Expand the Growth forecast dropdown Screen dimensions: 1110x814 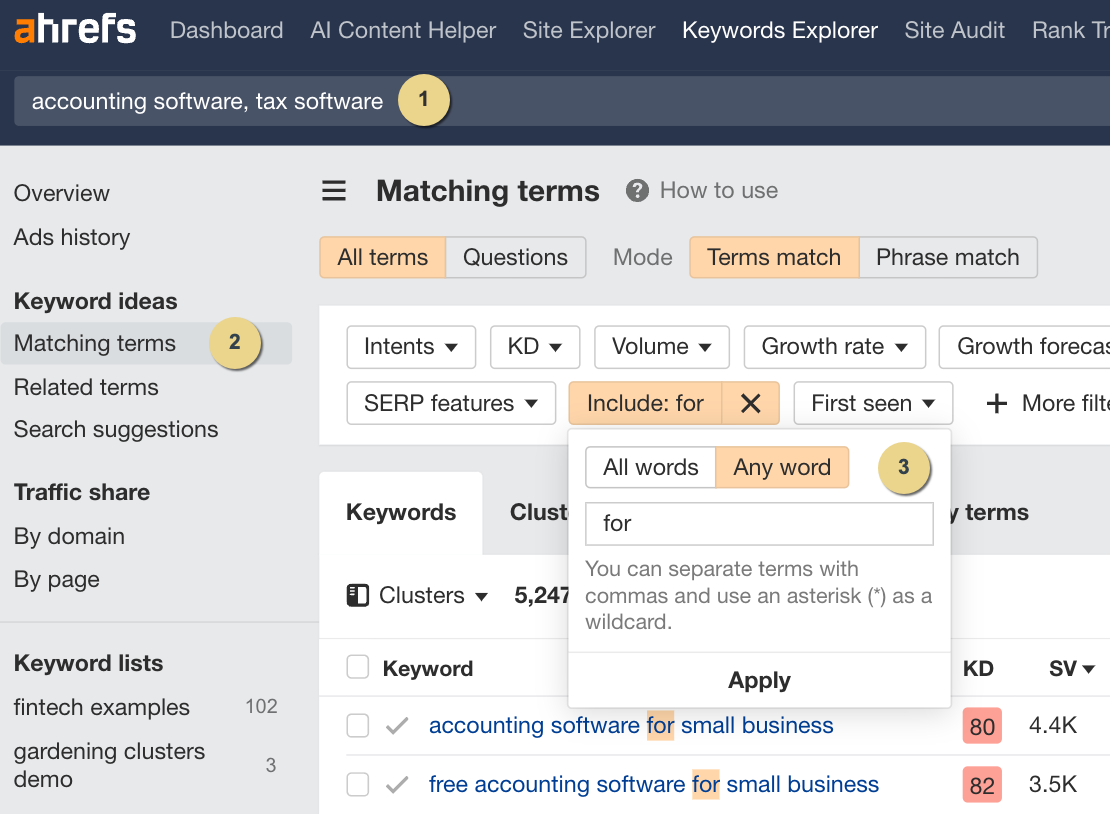1025,347
